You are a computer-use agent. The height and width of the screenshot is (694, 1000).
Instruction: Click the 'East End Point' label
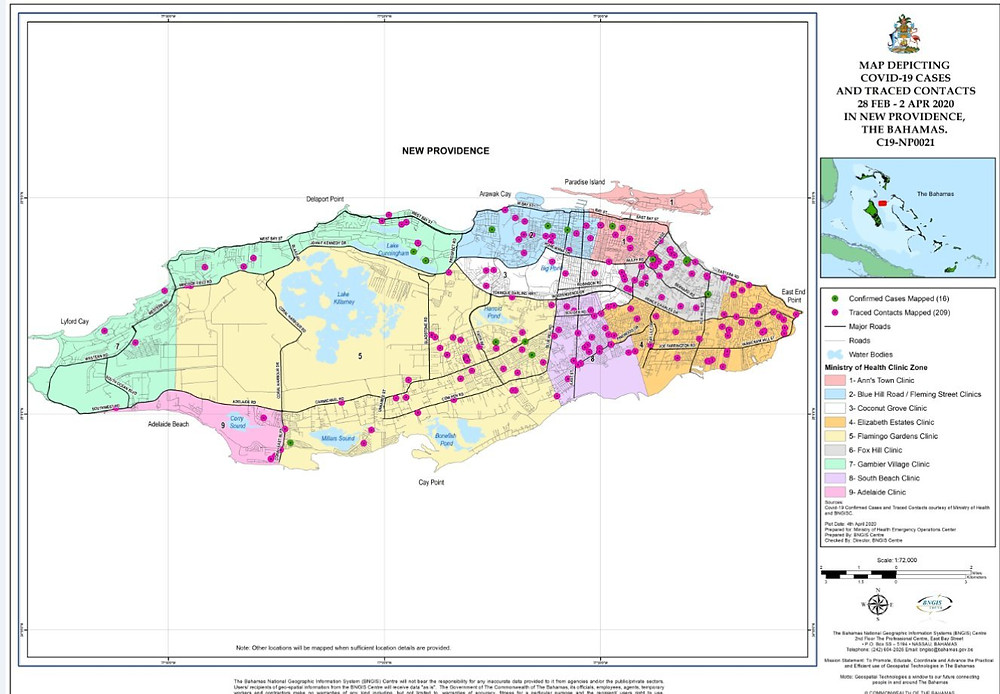pyautogui.click(x=793, y=296)
